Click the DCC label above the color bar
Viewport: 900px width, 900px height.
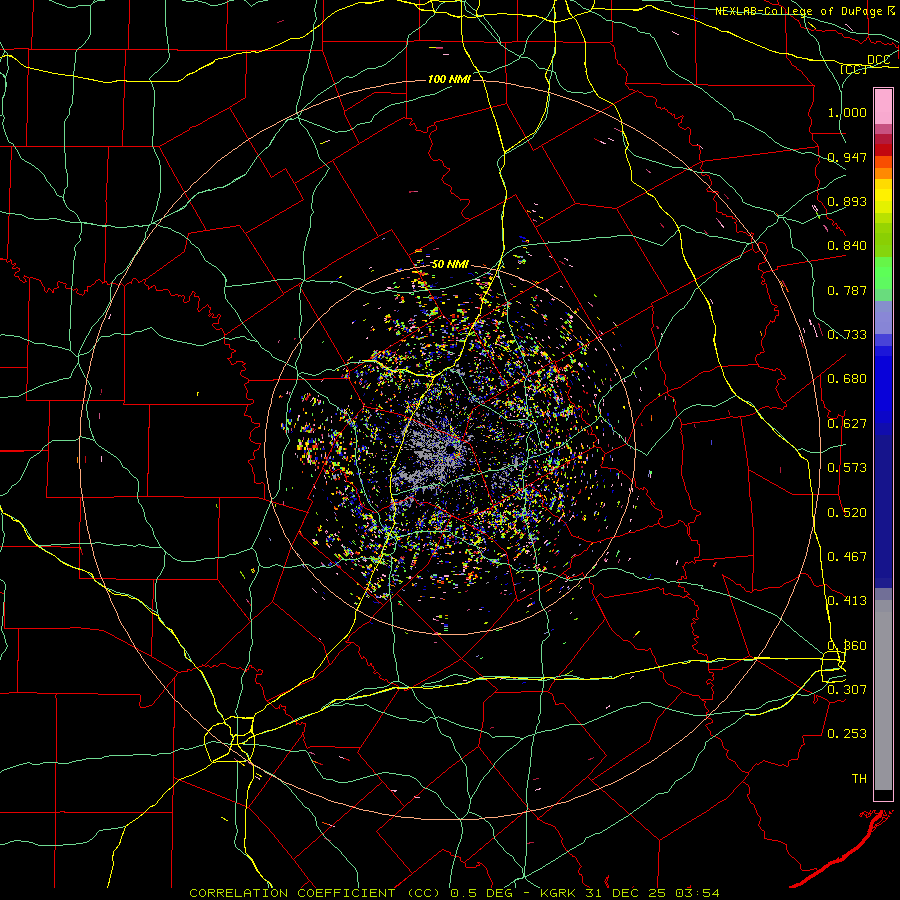tap(878, 59)
